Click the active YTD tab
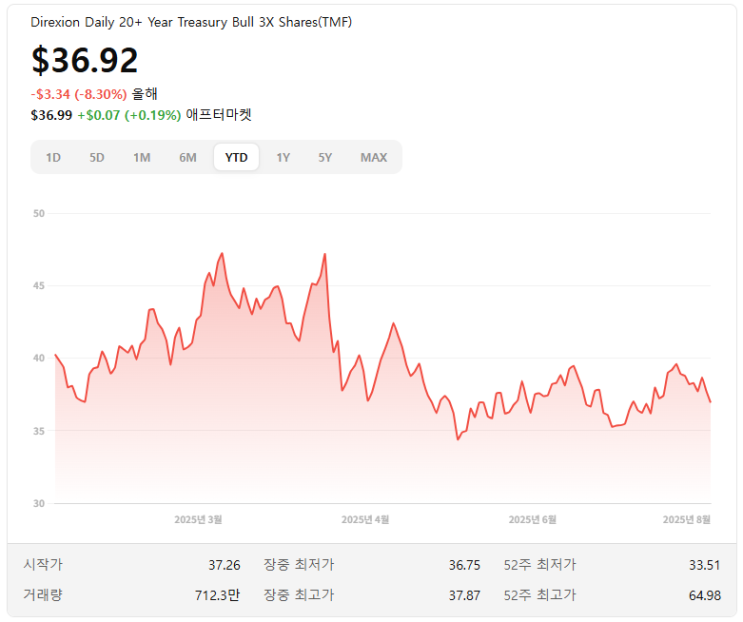 (x=236, y=157)
